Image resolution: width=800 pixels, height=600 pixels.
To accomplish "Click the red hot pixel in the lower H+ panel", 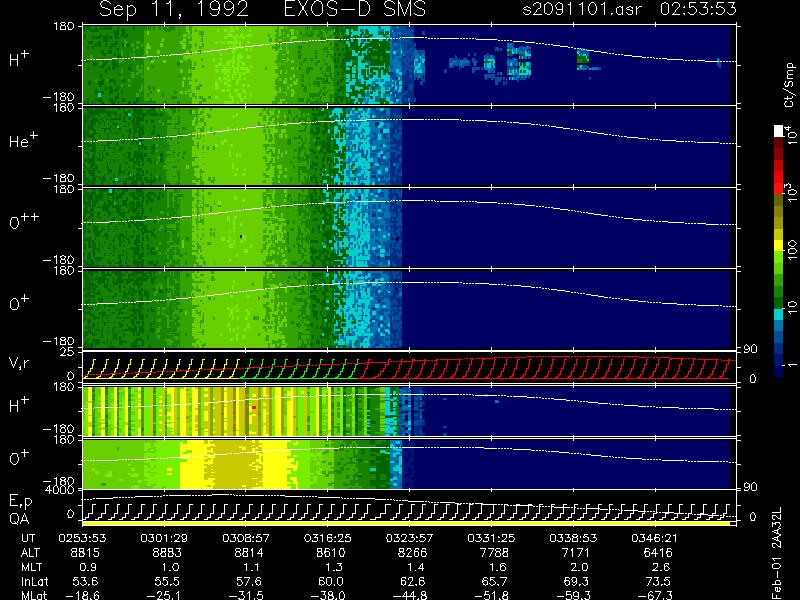I will pyautogui.click(x=254, y=408).
